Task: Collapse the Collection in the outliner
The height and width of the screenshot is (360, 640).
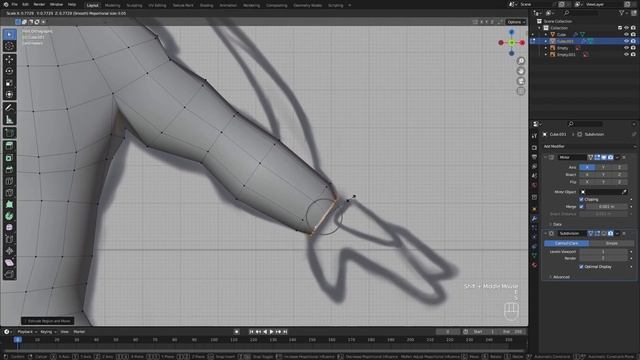Action: (x=540, y=28)
